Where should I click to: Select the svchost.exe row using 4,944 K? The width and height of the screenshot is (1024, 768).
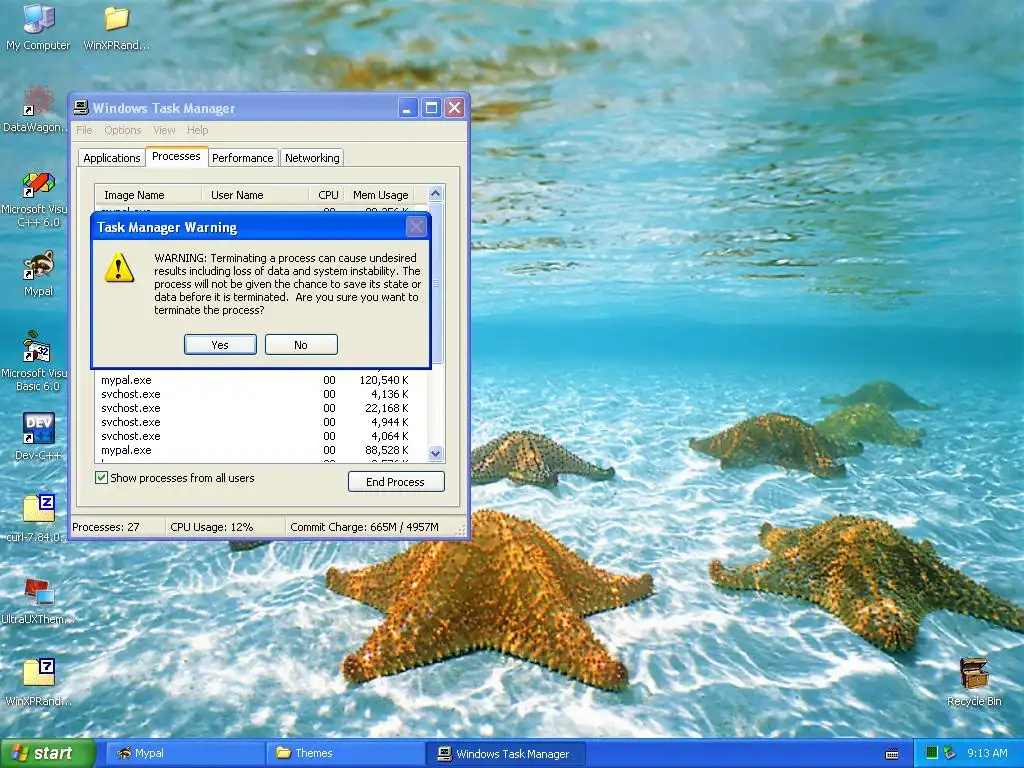(261, 423)
